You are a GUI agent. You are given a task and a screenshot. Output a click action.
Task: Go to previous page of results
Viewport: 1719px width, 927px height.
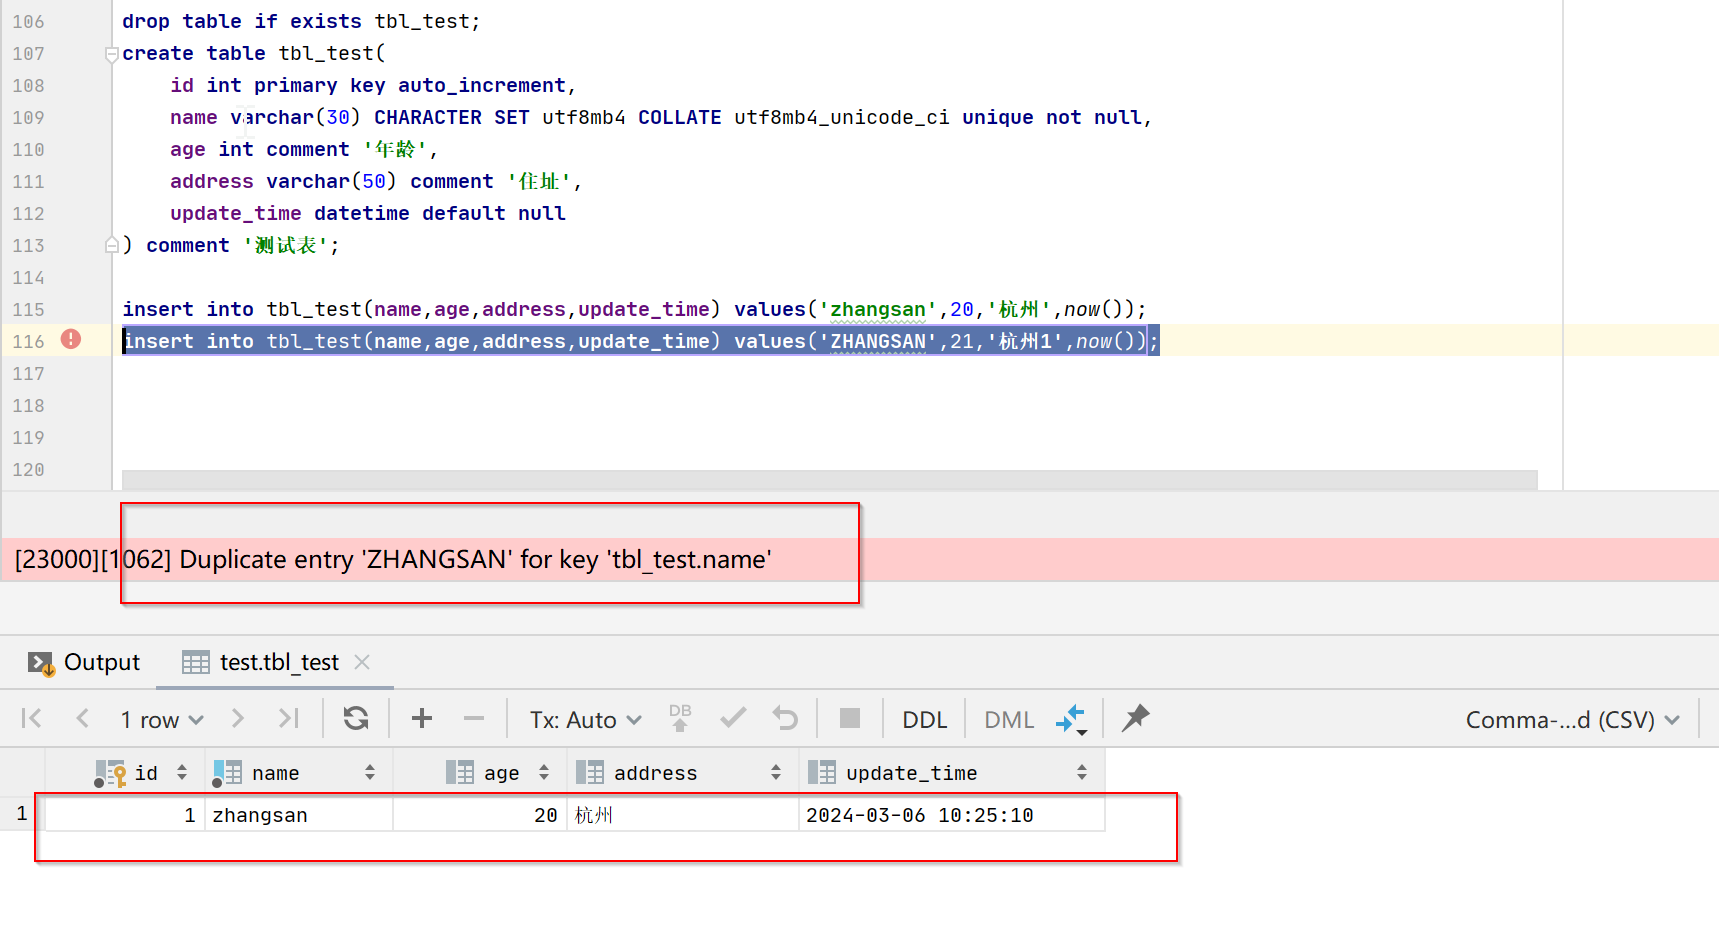click(83, 718)
